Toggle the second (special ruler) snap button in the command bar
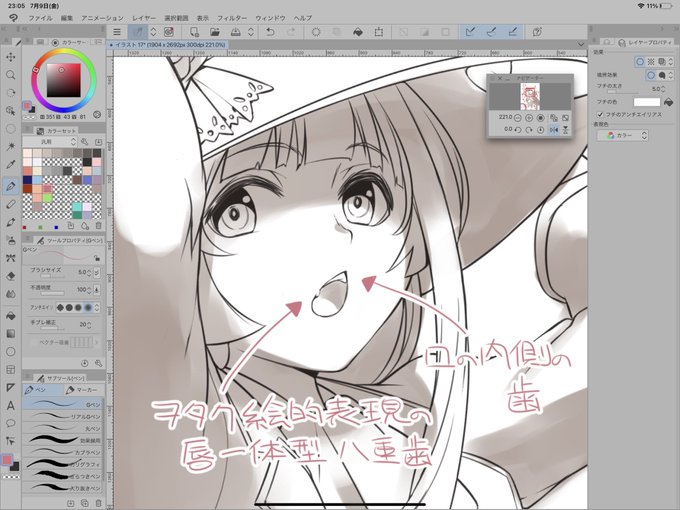Viewport: 680px width, 510px height. click(x=491, y=32)
